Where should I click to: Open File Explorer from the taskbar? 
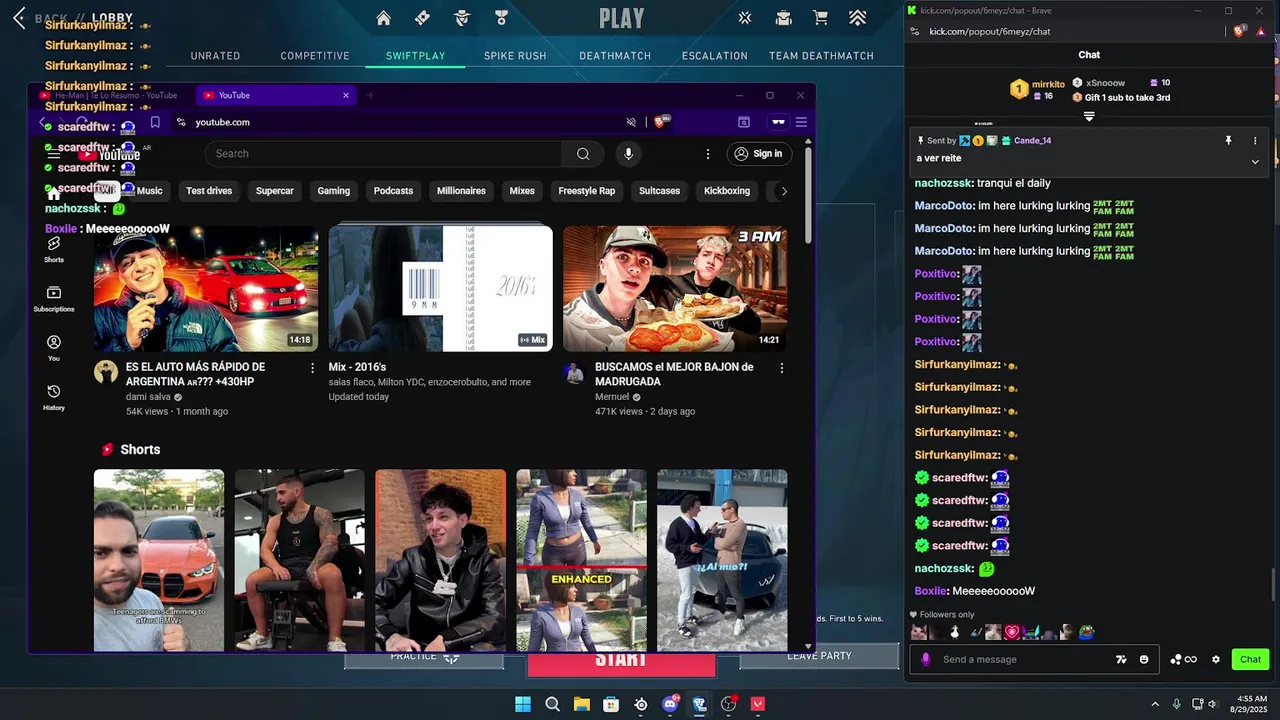pyautogui.click(x=581, y=704)
